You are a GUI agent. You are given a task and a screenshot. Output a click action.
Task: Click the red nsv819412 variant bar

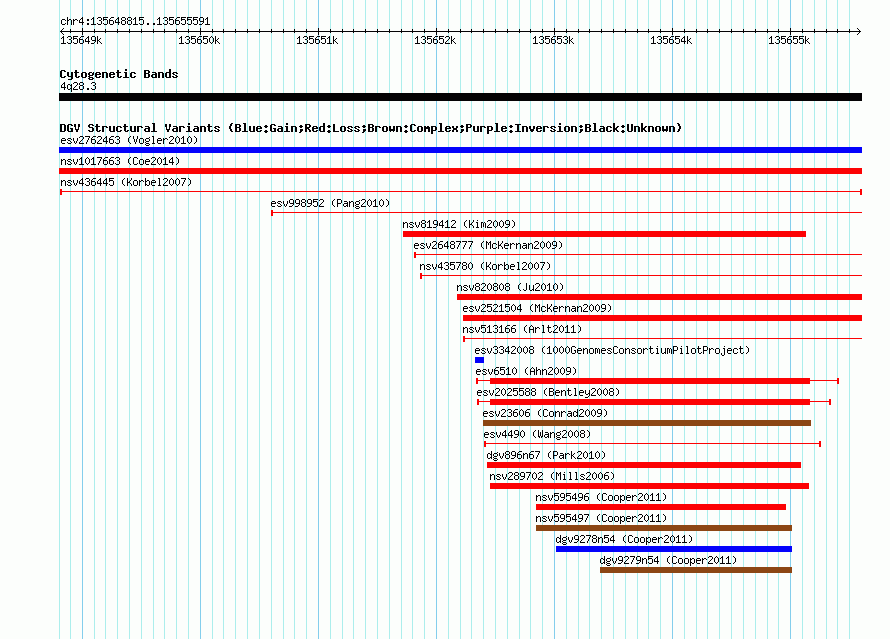(604, 234)
